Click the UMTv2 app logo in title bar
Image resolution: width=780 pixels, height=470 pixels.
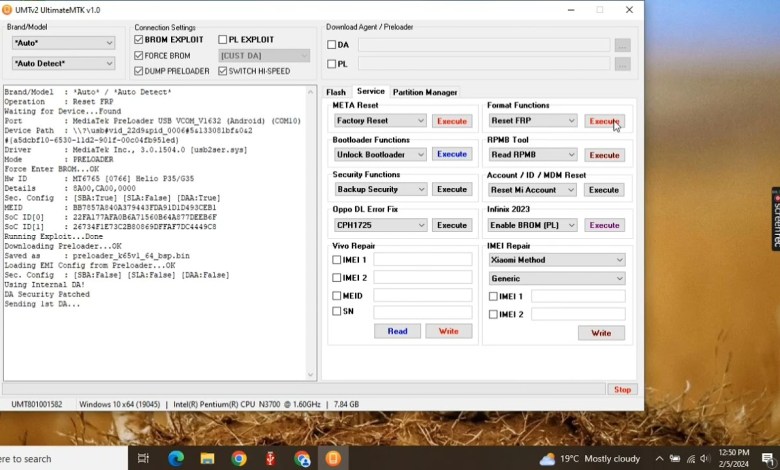click(x=7, y=9)
